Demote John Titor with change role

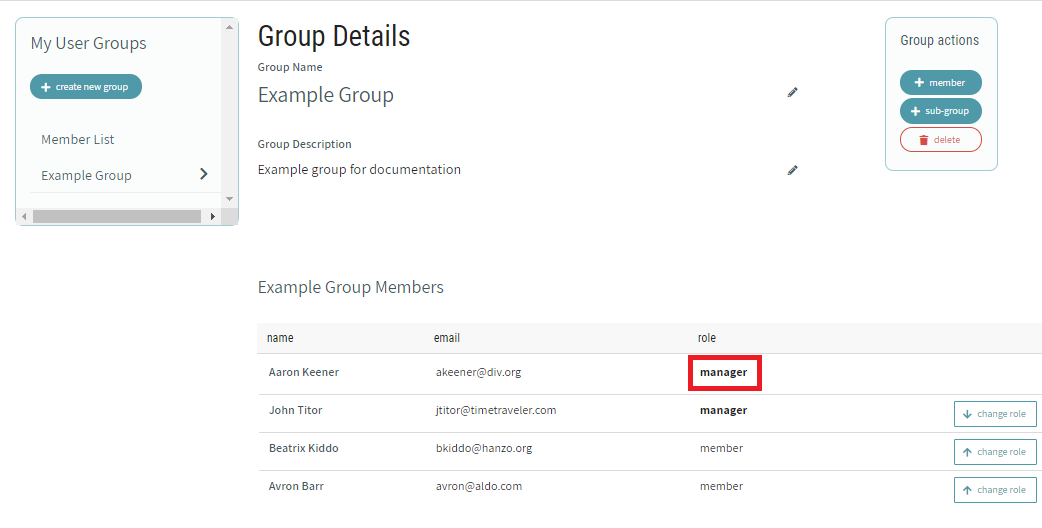pos(995,414)
